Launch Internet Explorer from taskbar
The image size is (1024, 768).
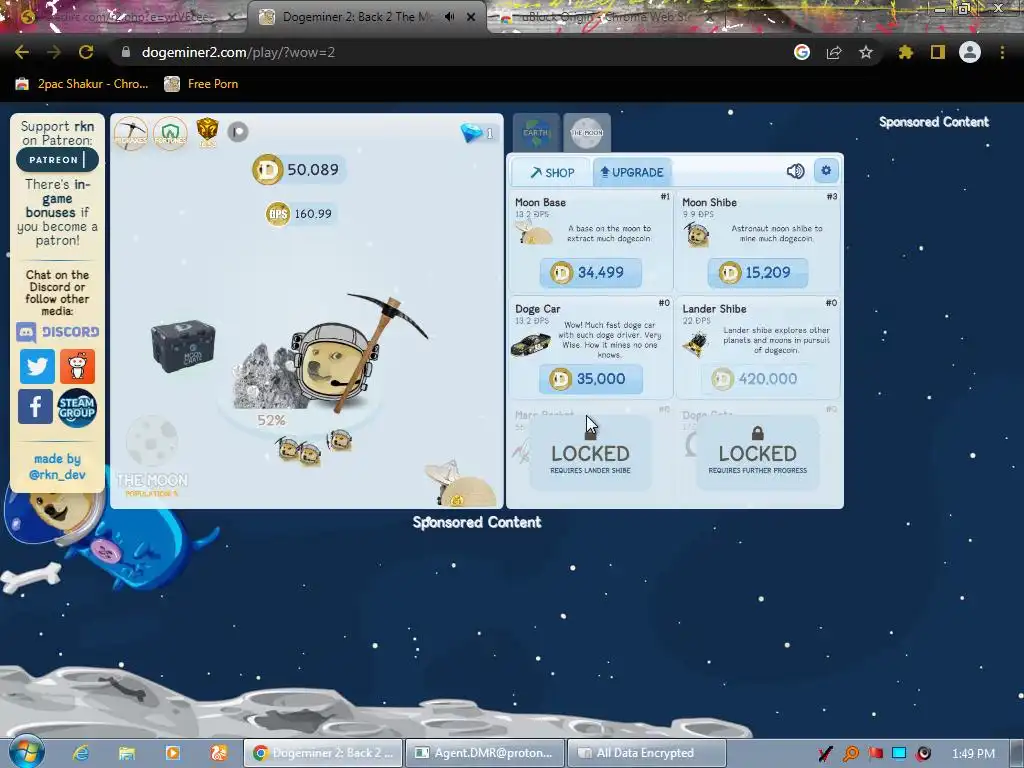[x=80, y=753]
